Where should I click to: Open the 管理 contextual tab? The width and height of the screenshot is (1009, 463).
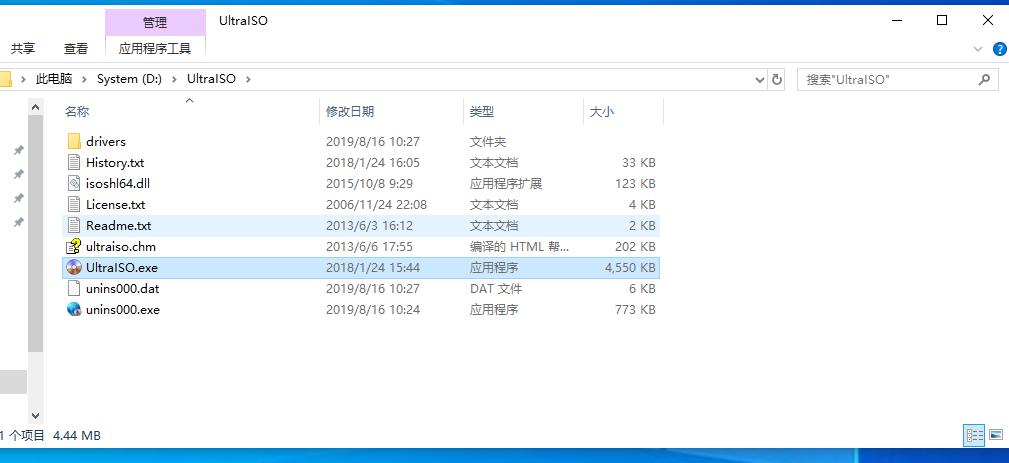[x=155, y=23]
